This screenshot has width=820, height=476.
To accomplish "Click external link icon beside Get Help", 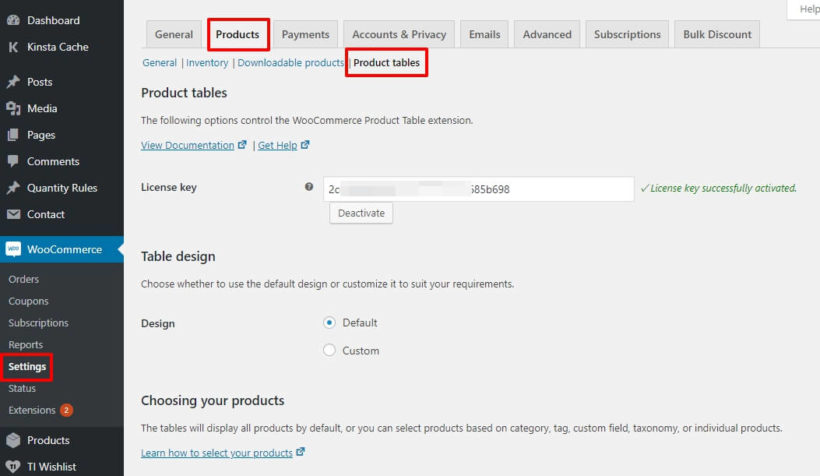I will (305, 145).
